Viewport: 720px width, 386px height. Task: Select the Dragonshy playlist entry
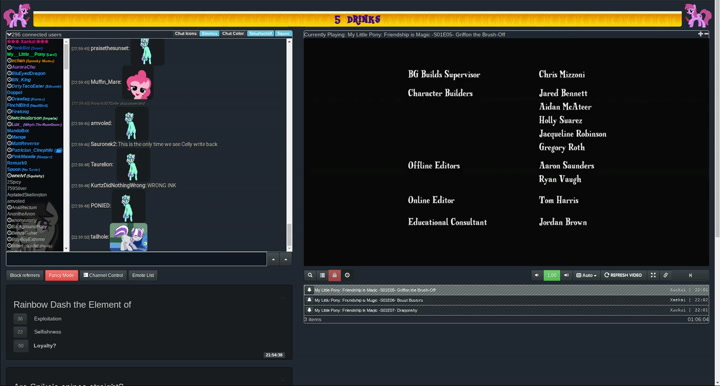[506, 310]
